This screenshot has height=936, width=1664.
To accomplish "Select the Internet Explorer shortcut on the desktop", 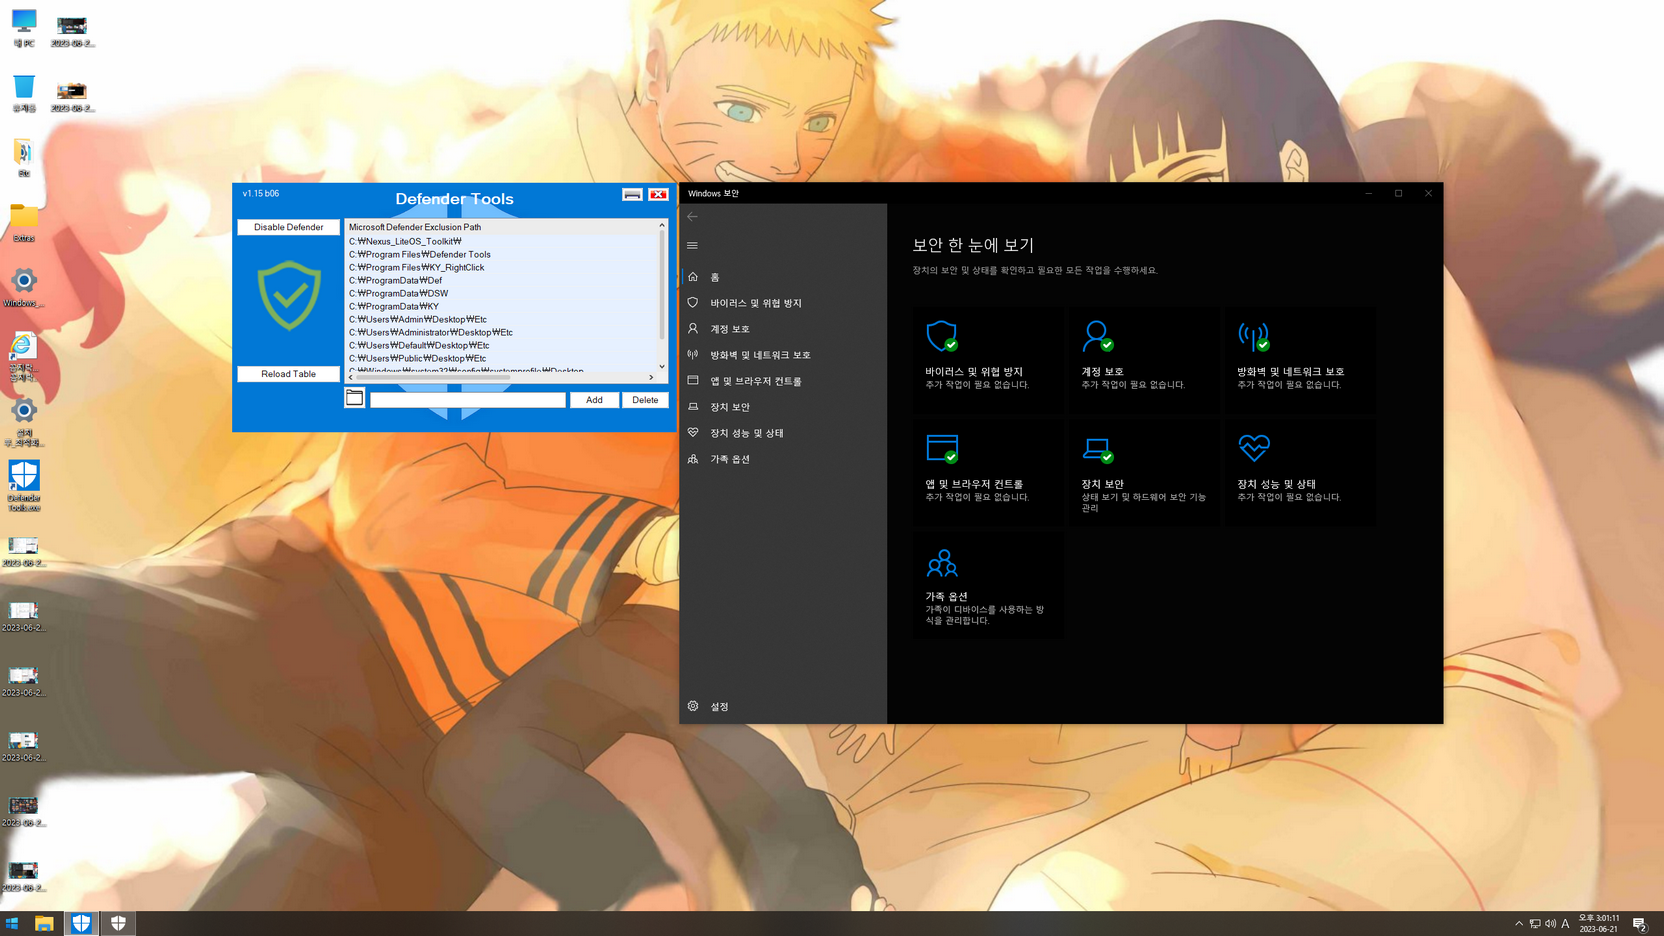I will [24, 358].
